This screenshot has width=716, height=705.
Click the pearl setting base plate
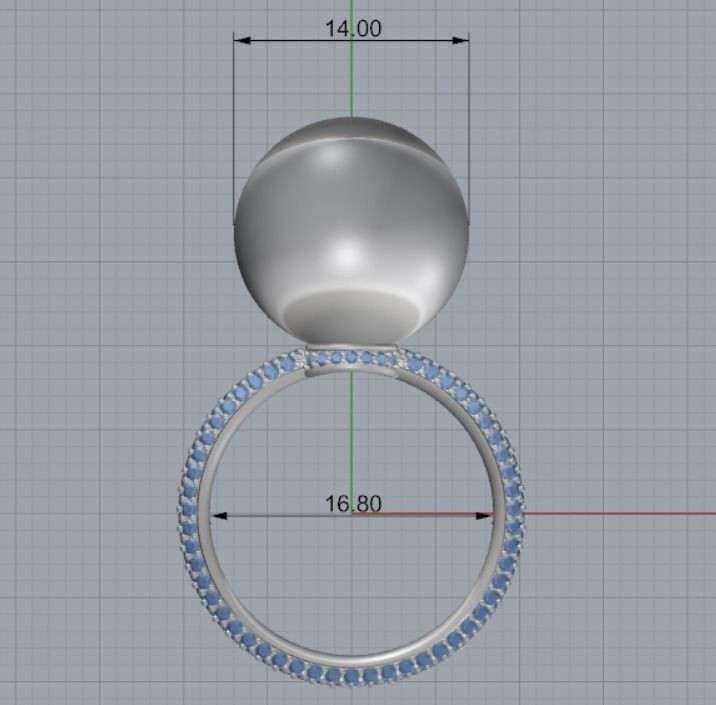pos(353,348)
